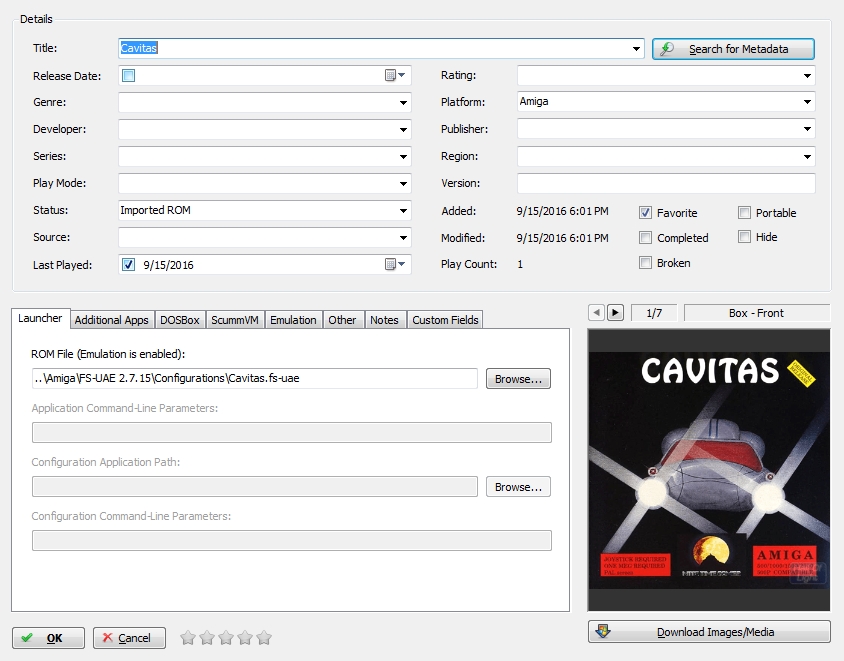This screenshot has width=844, height=661.
Task: Switch to the ScummVM tab
Action: coord(235,320)
